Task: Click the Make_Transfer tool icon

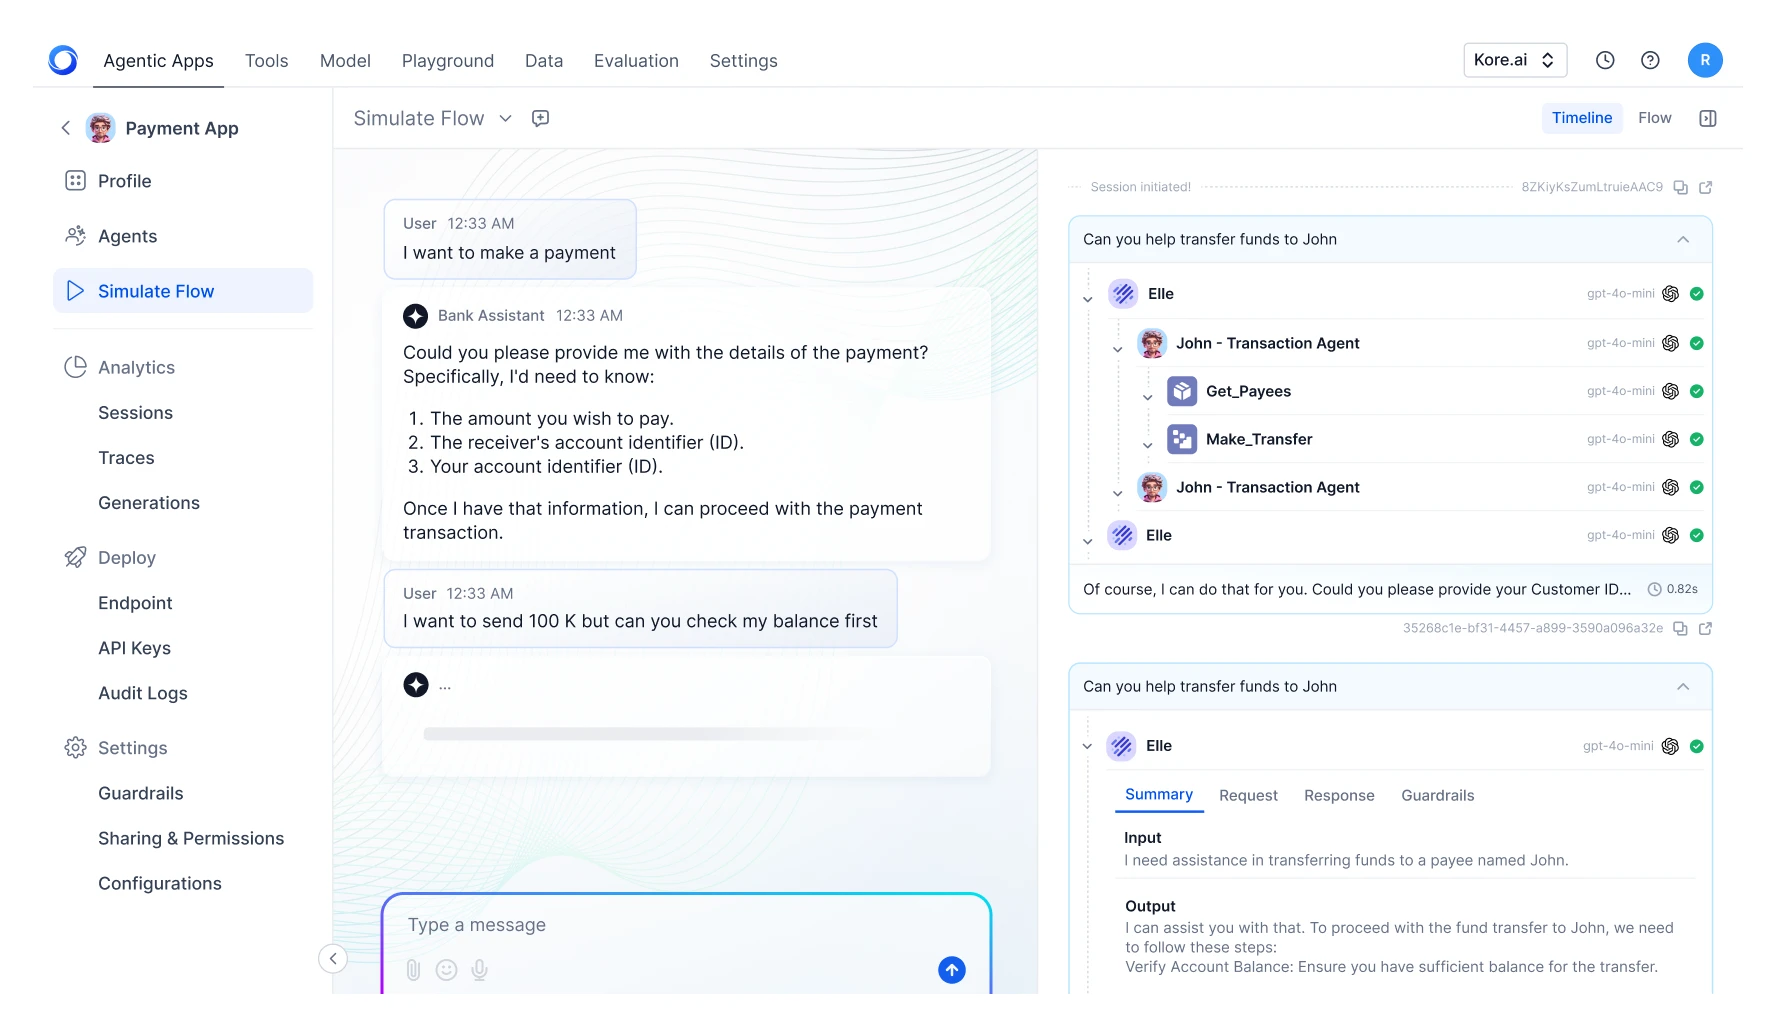Action: point(1183,439)
